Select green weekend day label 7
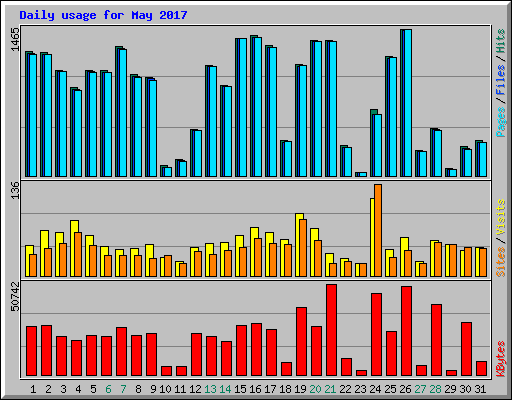Viewport: 512px width, 400px height. coord(123,389)
